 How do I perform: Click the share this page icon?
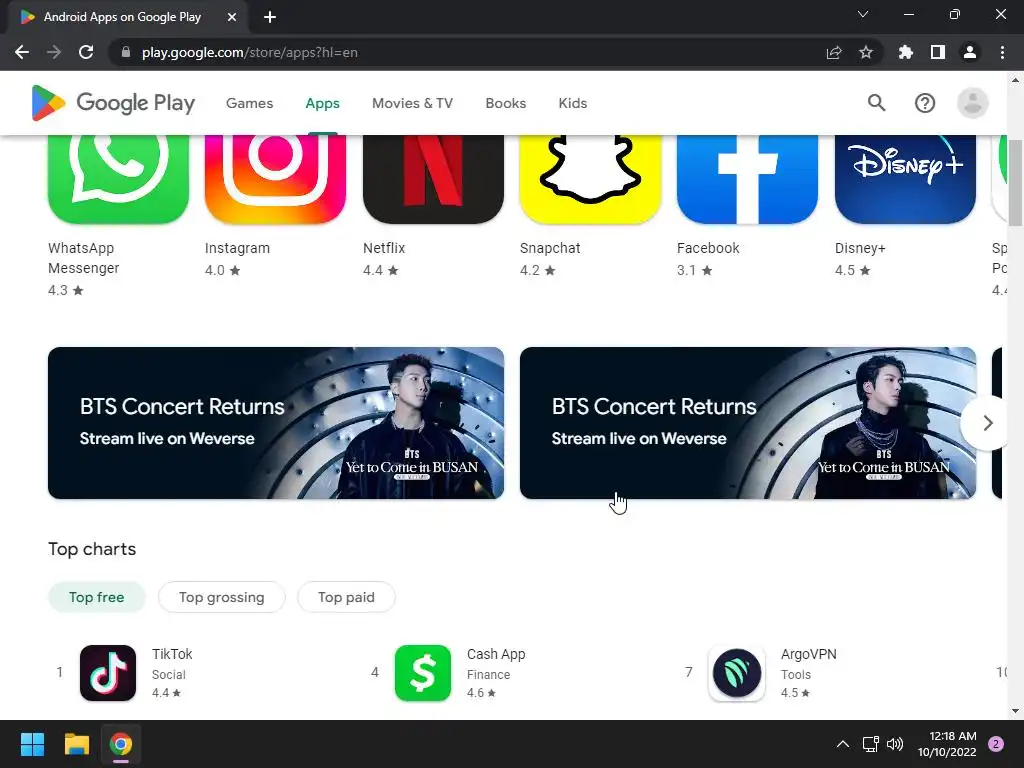834,52
